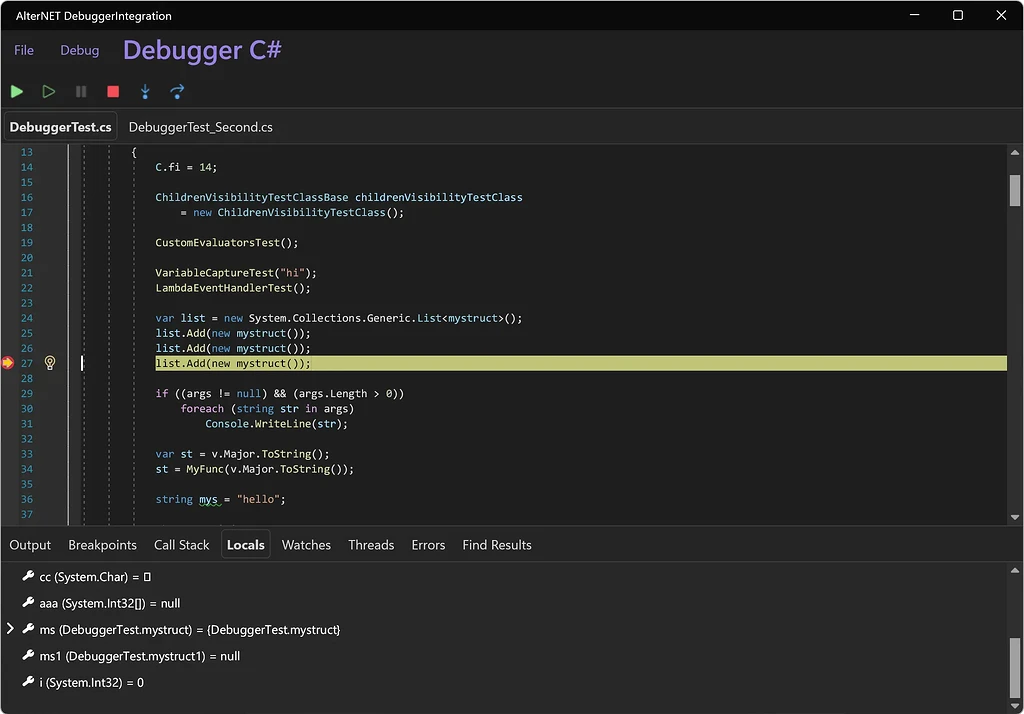This screenshot has height=714, width=1024.
Task: Click the green Start Debugging play icon
Action: click(x=17, y=91)
